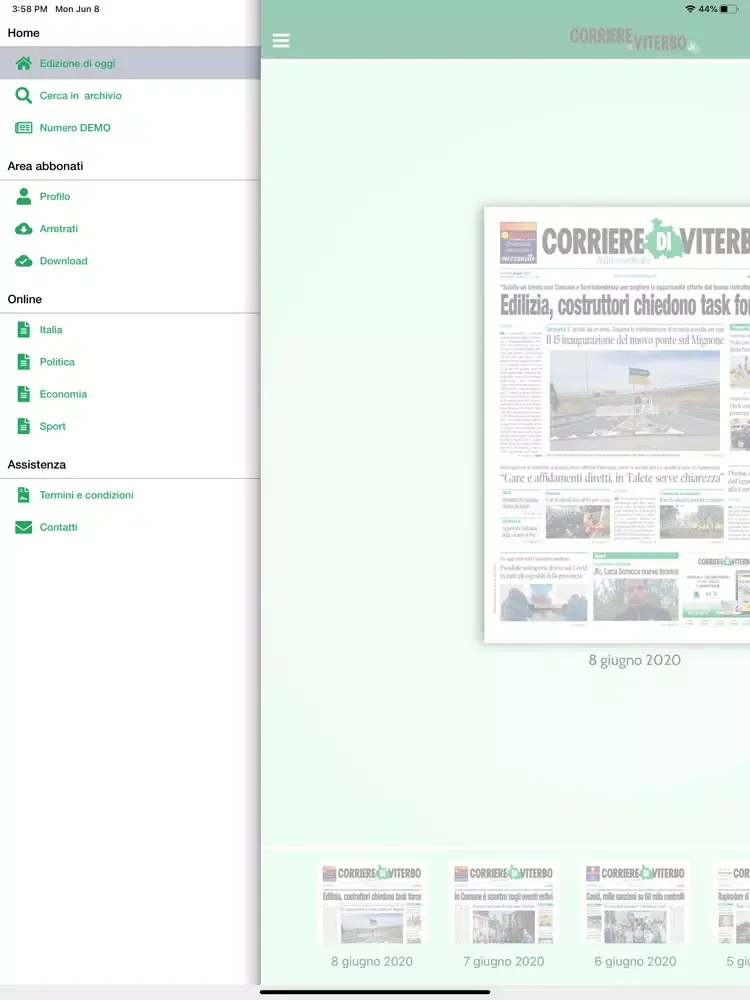Screen dimensions: 750x1000
Task: Tap the Wi-Fi status icon
Action: [690, 9]
